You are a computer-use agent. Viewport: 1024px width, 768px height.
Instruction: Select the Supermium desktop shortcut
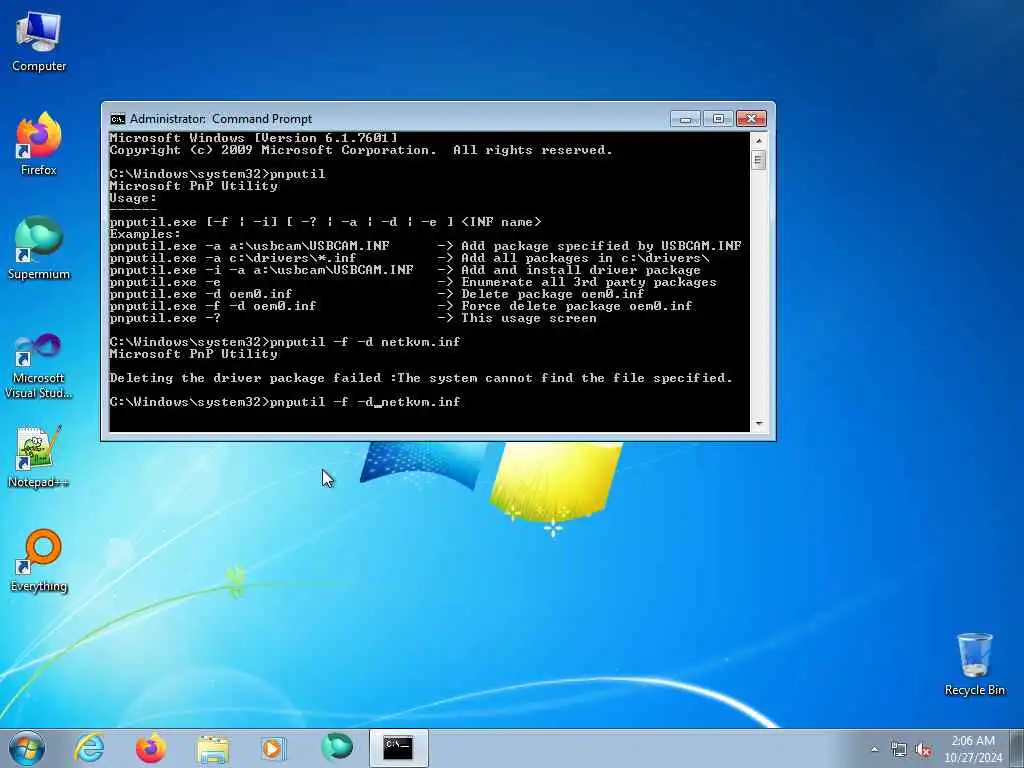pyautogui.click(x=39, y=248)
